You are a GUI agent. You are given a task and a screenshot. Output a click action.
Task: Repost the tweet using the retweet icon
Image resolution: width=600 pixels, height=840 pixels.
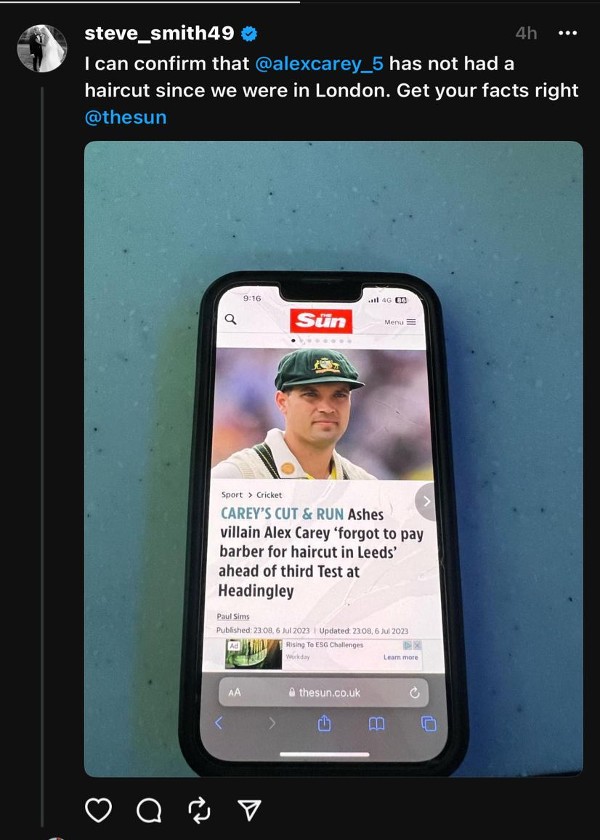coord(201,811)
